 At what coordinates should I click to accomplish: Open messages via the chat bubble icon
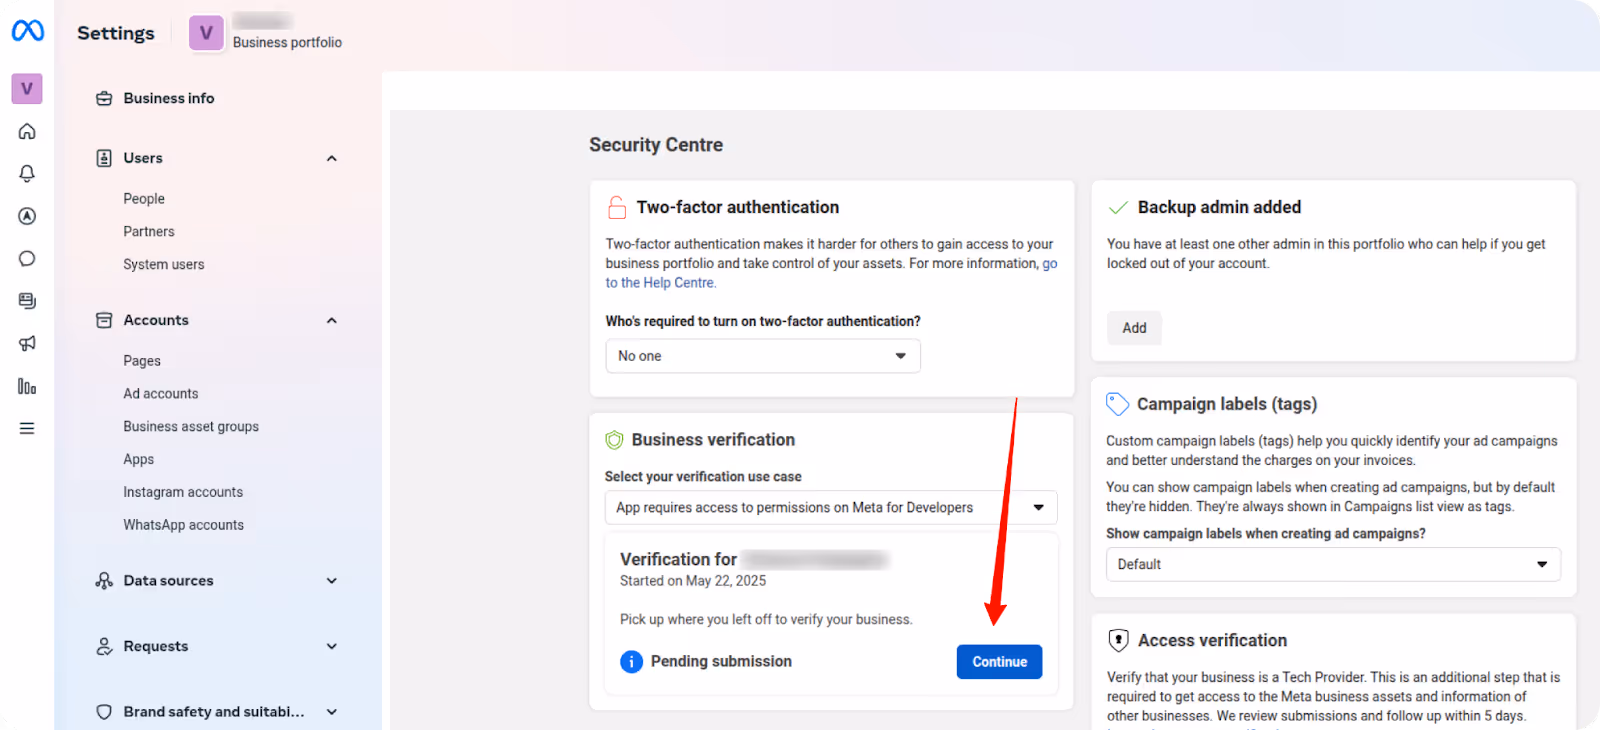(x=26, y=258)
